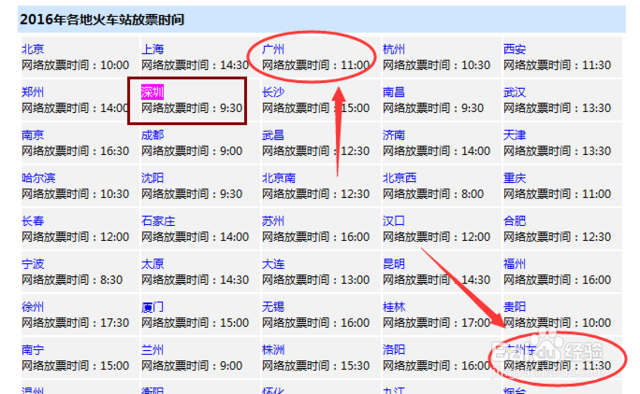Click the 苏州 station link

[273, 221]
